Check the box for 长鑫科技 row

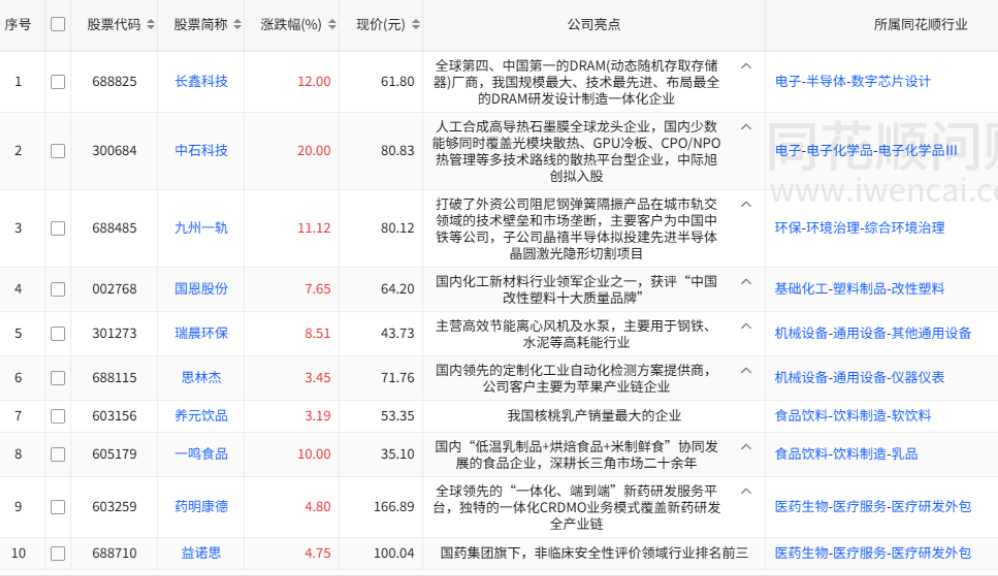click(58, 81)
